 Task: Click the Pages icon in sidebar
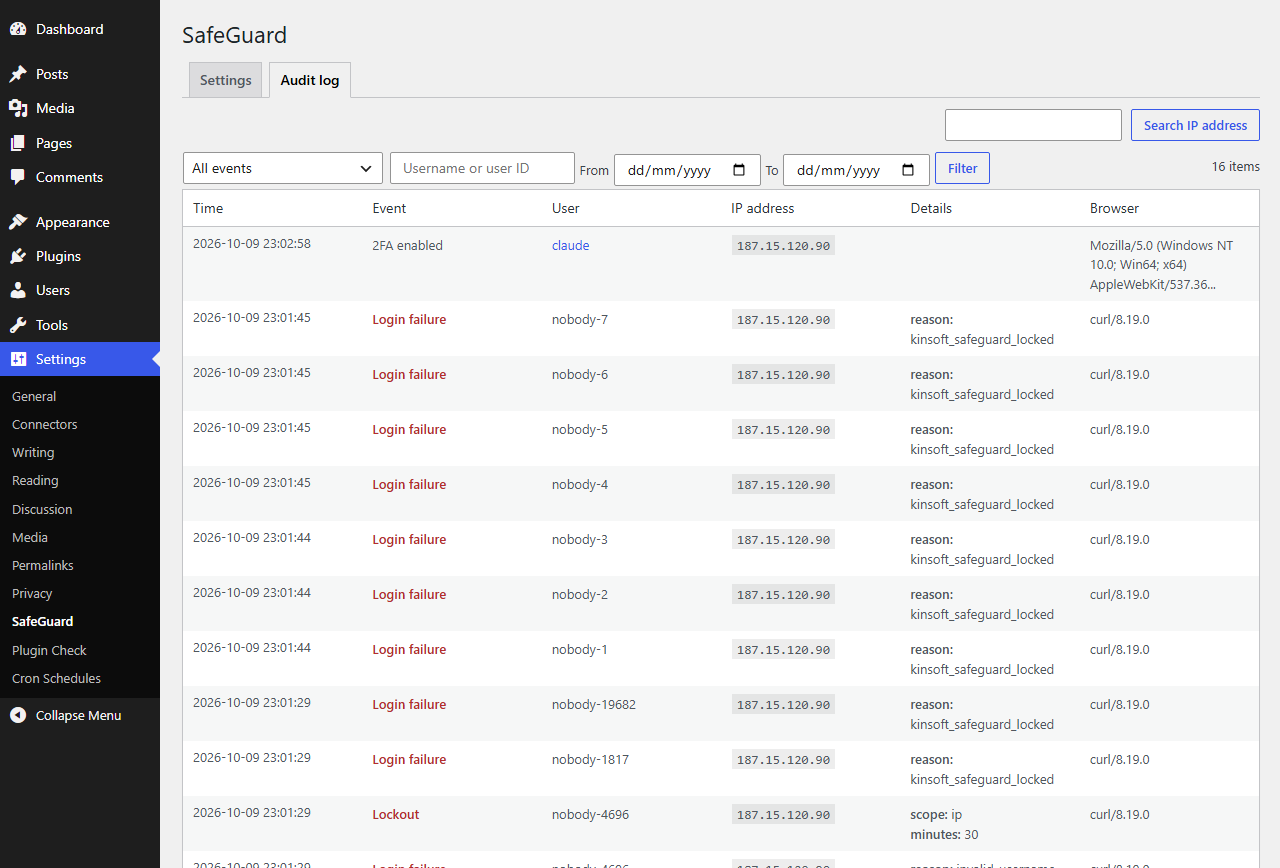pyautogui.click(x=18, y=143)
